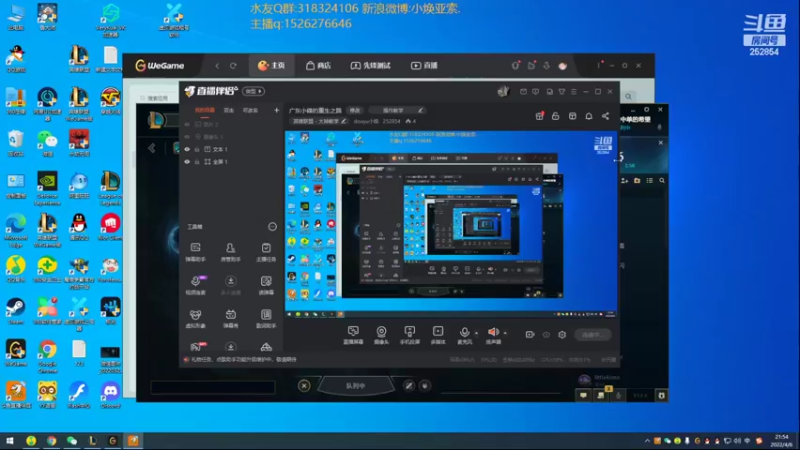The image size is (800, 450).
Task: Open the 先锋测试 tab in WeGame
Action: [370, 65]
